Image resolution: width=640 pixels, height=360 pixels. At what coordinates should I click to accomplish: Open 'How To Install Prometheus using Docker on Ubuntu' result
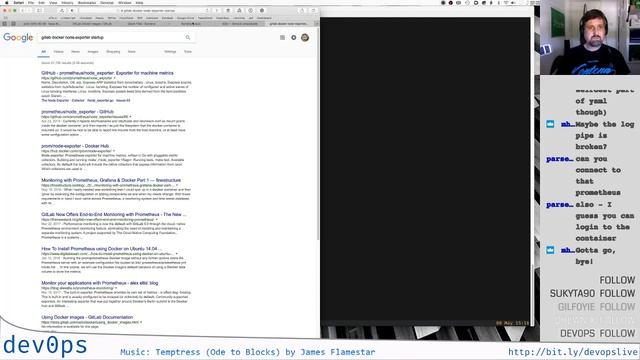[101, 249]
